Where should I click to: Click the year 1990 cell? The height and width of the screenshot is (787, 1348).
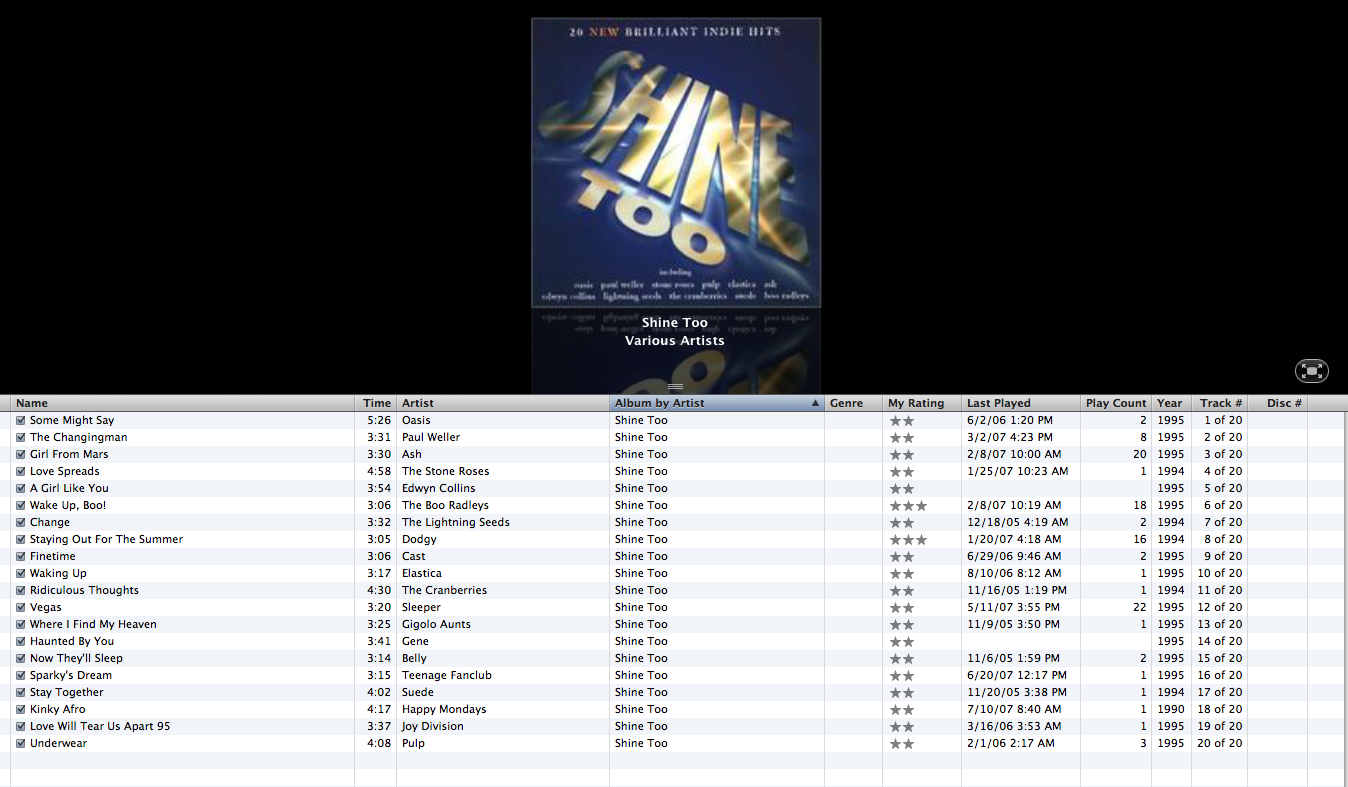(x=1171, y=709)
